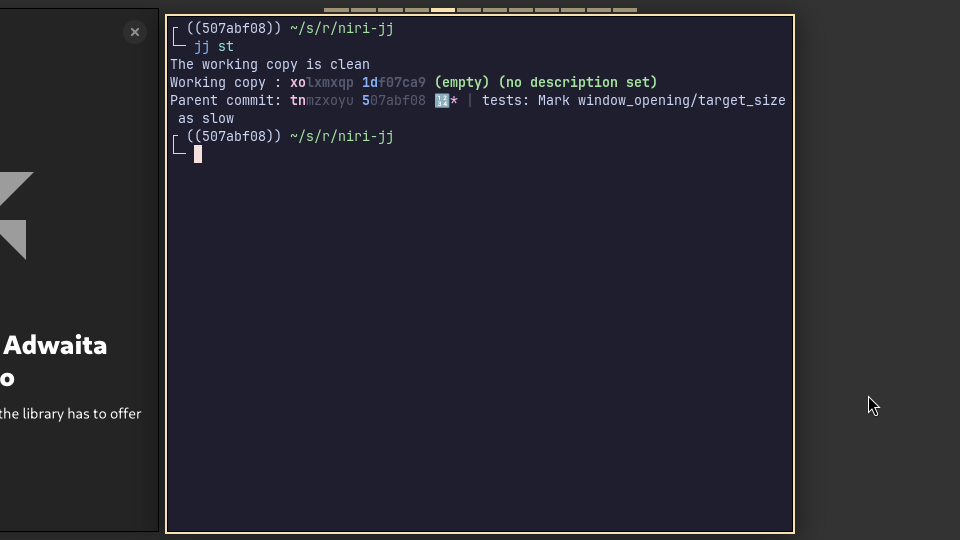Click "the library has to offer" description
This screenshot has width=960, height=540.
point(70,414)
